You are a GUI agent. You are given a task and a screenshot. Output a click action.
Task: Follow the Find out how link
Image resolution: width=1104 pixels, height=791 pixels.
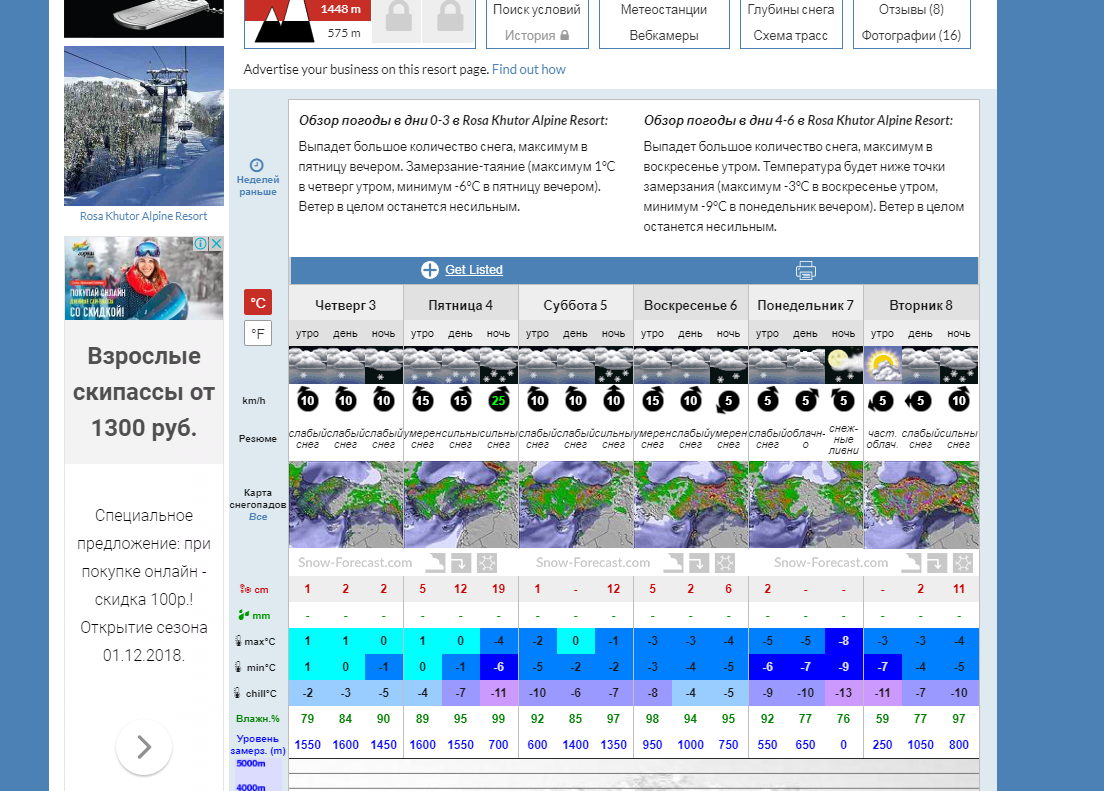click(x=529, y=69)
